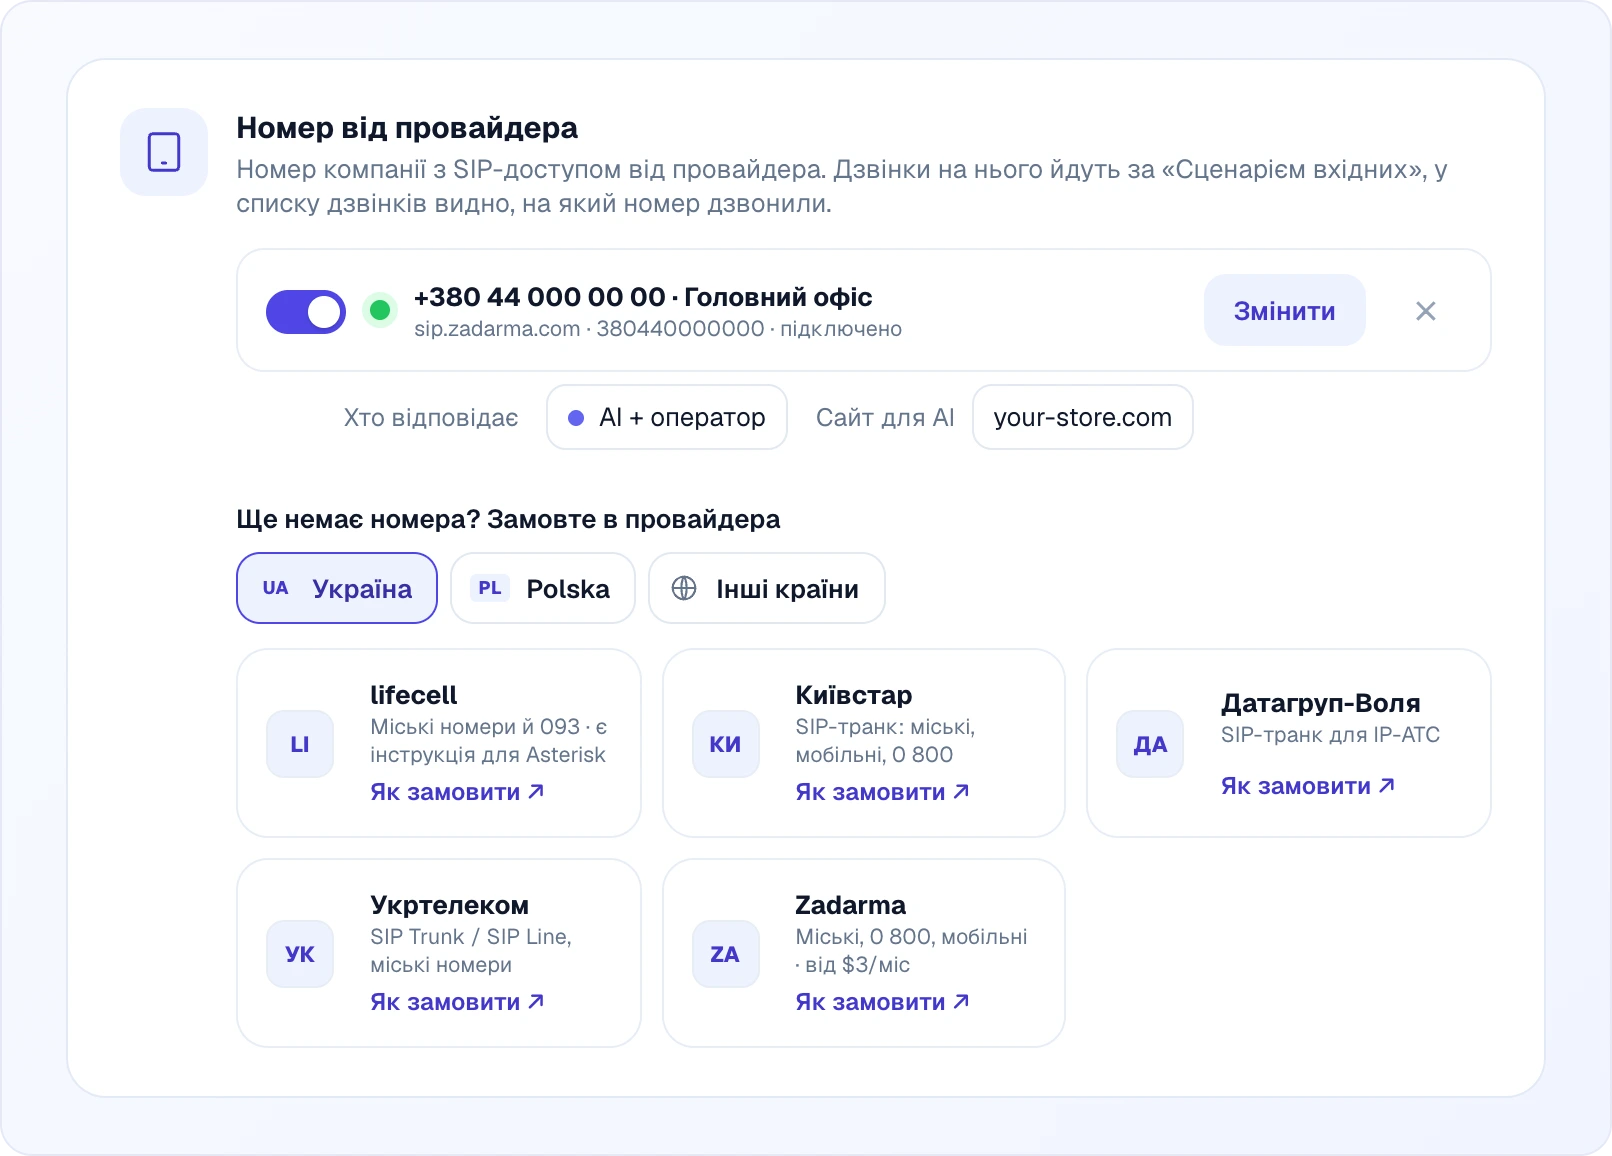Image resolution: width=1612 pixels, height=1156 pixels.
Task: Click the globe icon in Інші країни
Action: (x=684, y=588)
